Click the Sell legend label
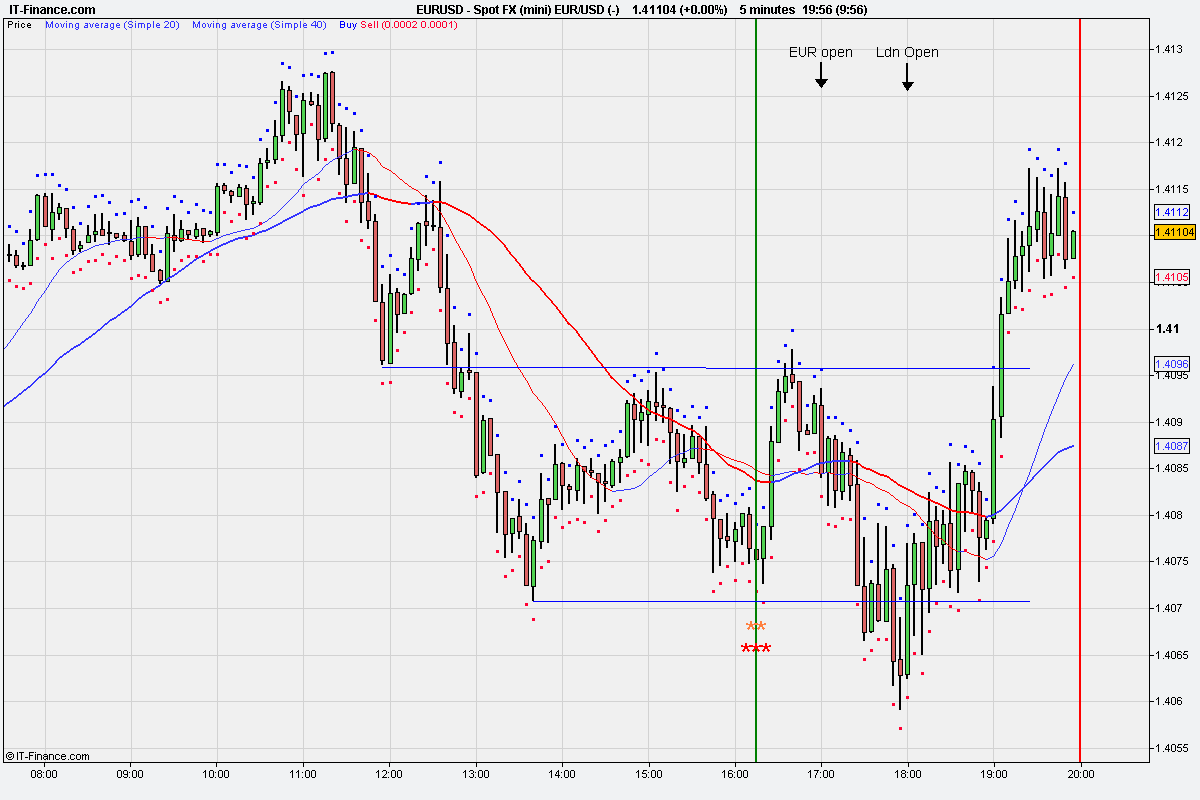1200x800 pixels. click(370, 24)
